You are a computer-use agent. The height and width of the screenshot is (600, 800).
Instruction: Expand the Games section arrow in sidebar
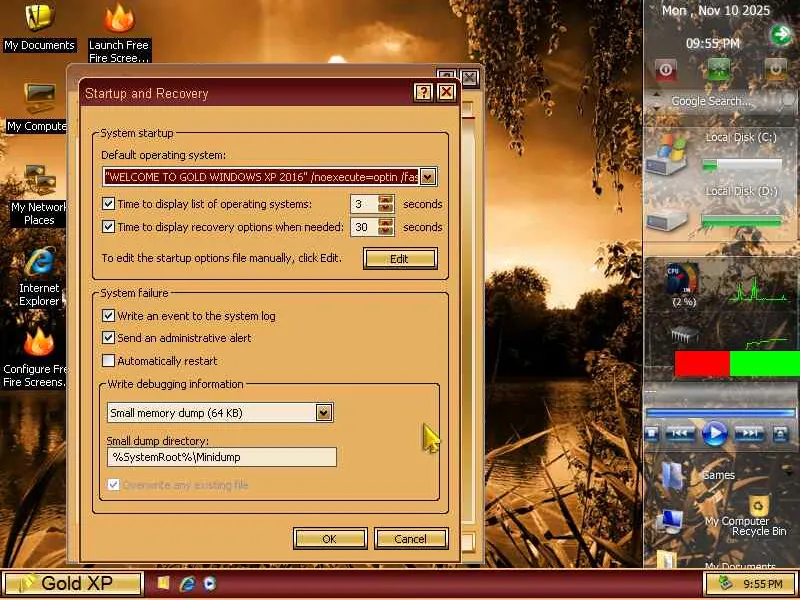pyautogui.click(x=790, y=473)
